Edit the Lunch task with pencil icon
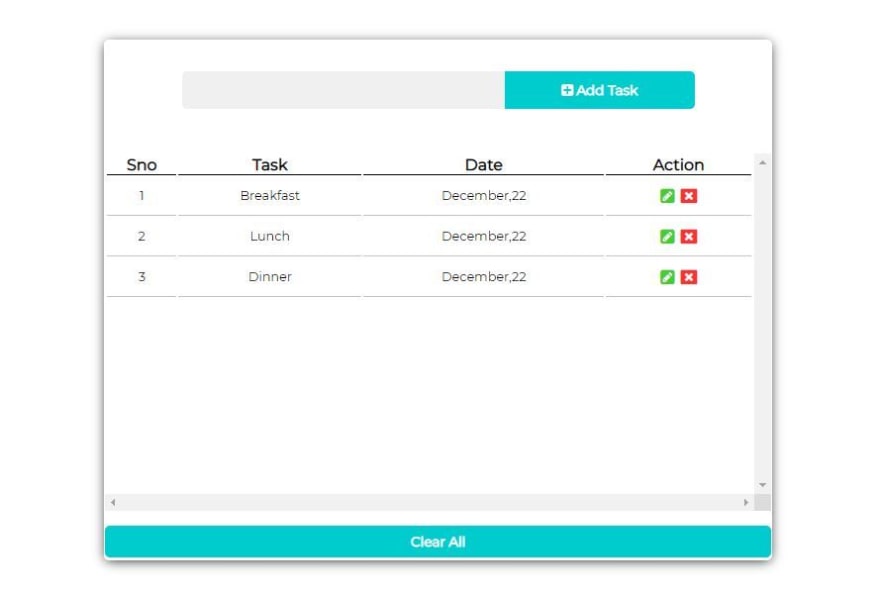 click(x=667, y=236)
